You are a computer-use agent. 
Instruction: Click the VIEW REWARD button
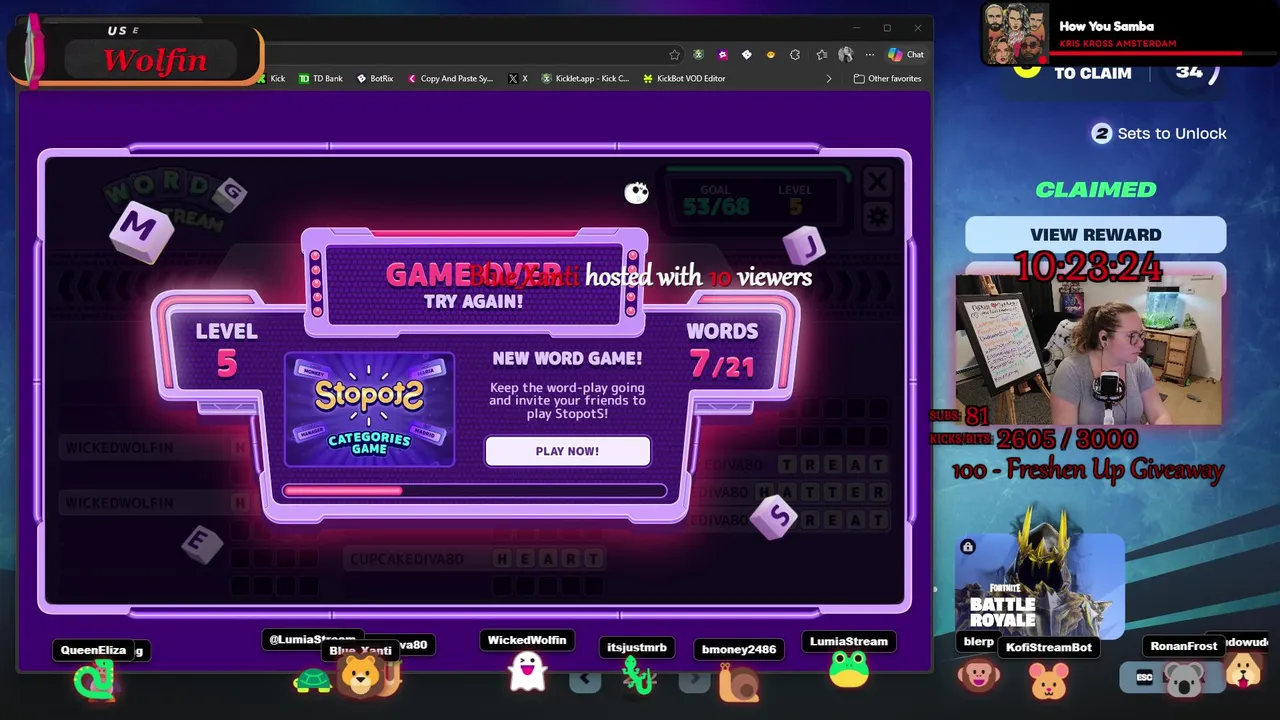pos(1095,235)
